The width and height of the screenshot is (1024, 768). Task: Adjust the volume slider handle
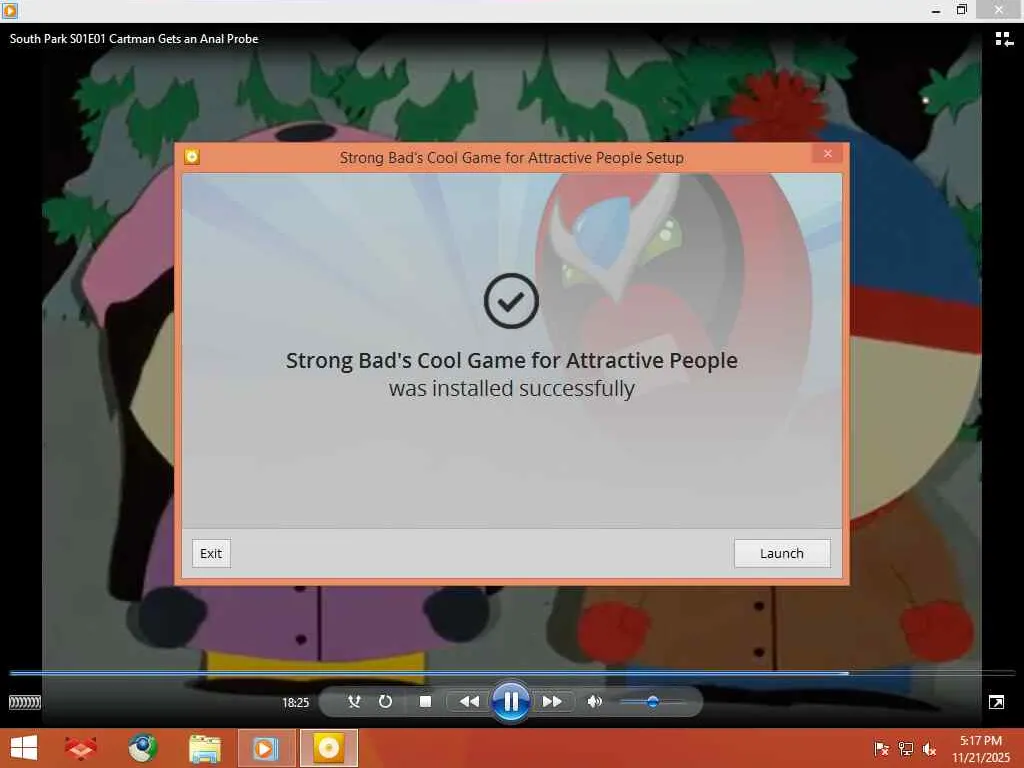pos(652,701)
